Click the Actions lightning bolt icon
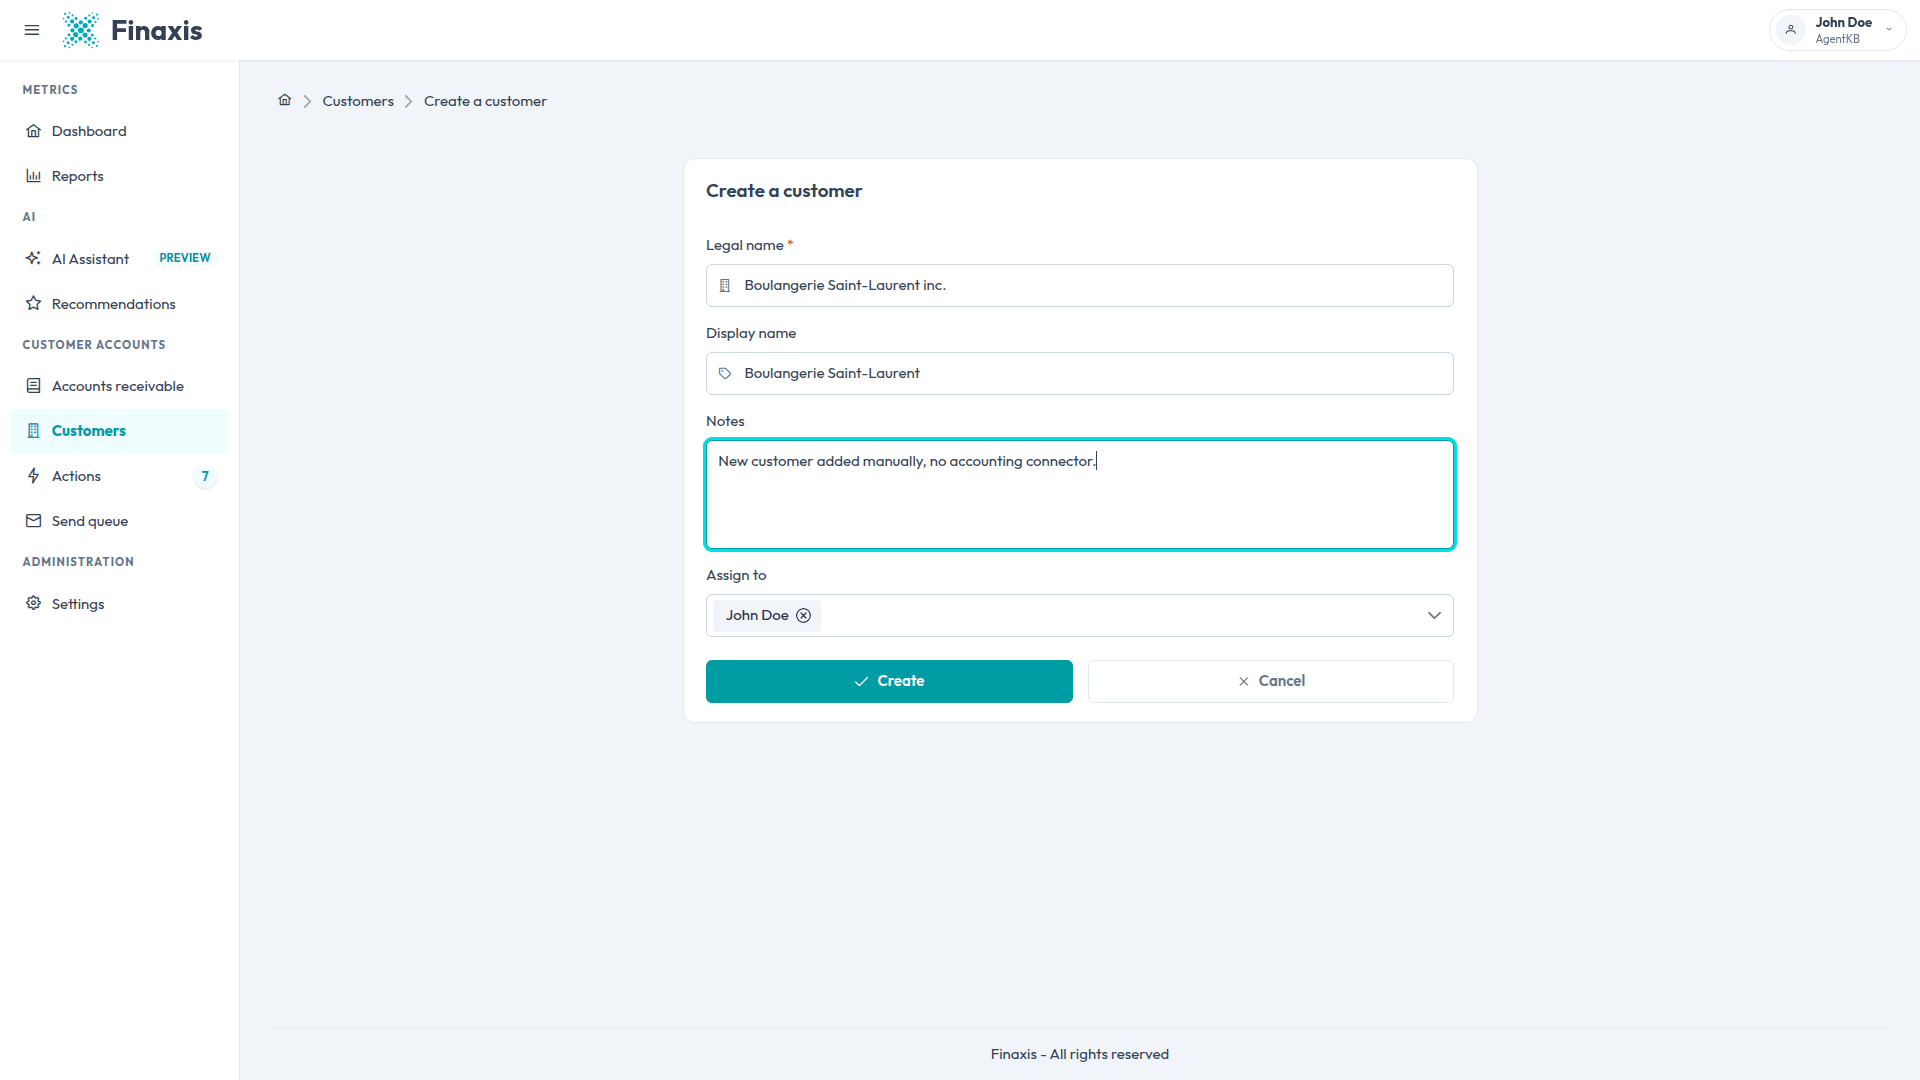 point(34,476)
